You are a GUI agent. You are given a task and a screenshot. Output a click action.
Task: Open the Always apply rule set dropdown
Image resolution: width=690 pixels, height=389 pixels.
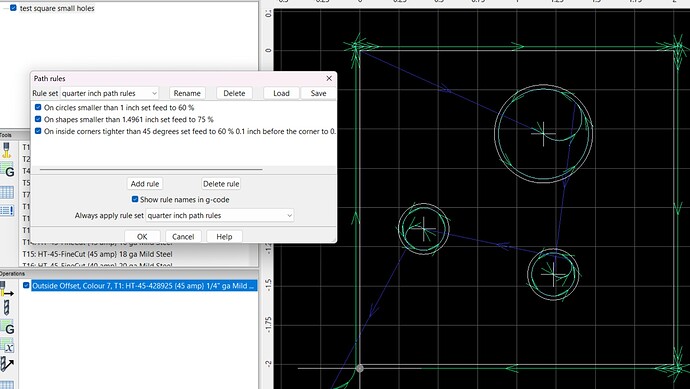coord(220,216)
